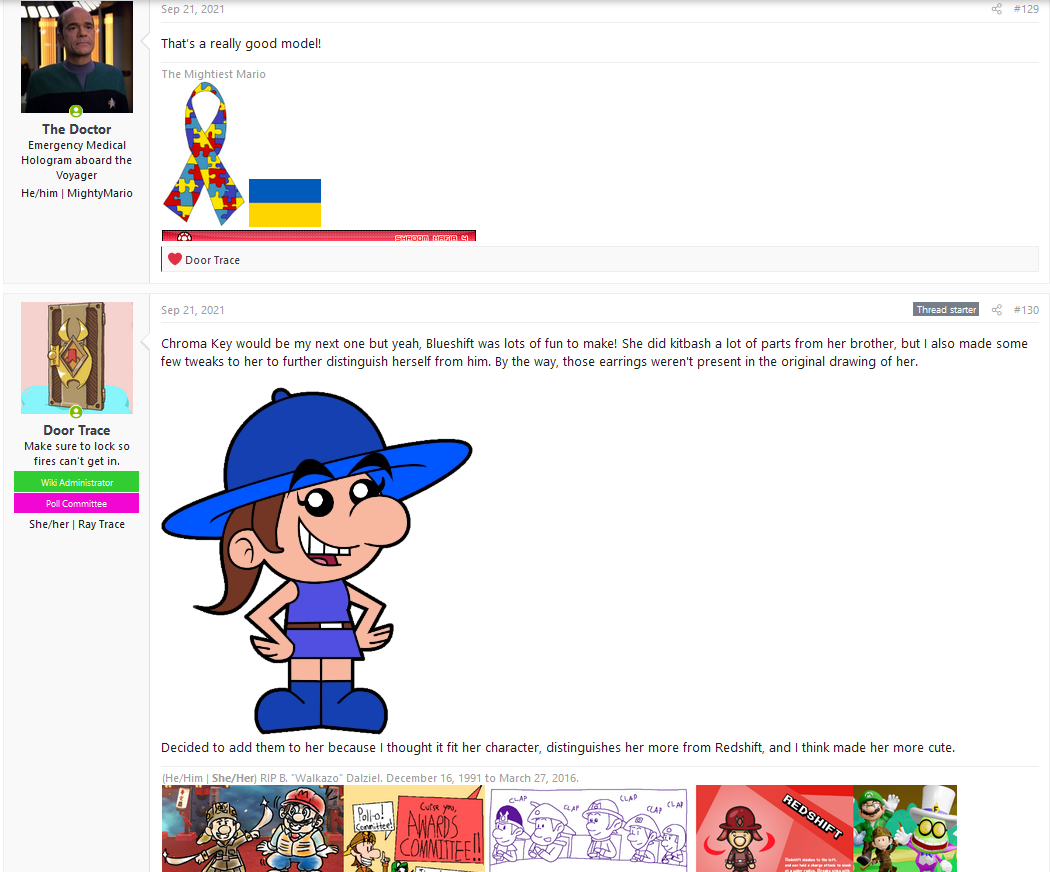Click the Sep 21, 2021 date on post #129
The height and width of the screenshot is (872, 1050).
(193, 9)
